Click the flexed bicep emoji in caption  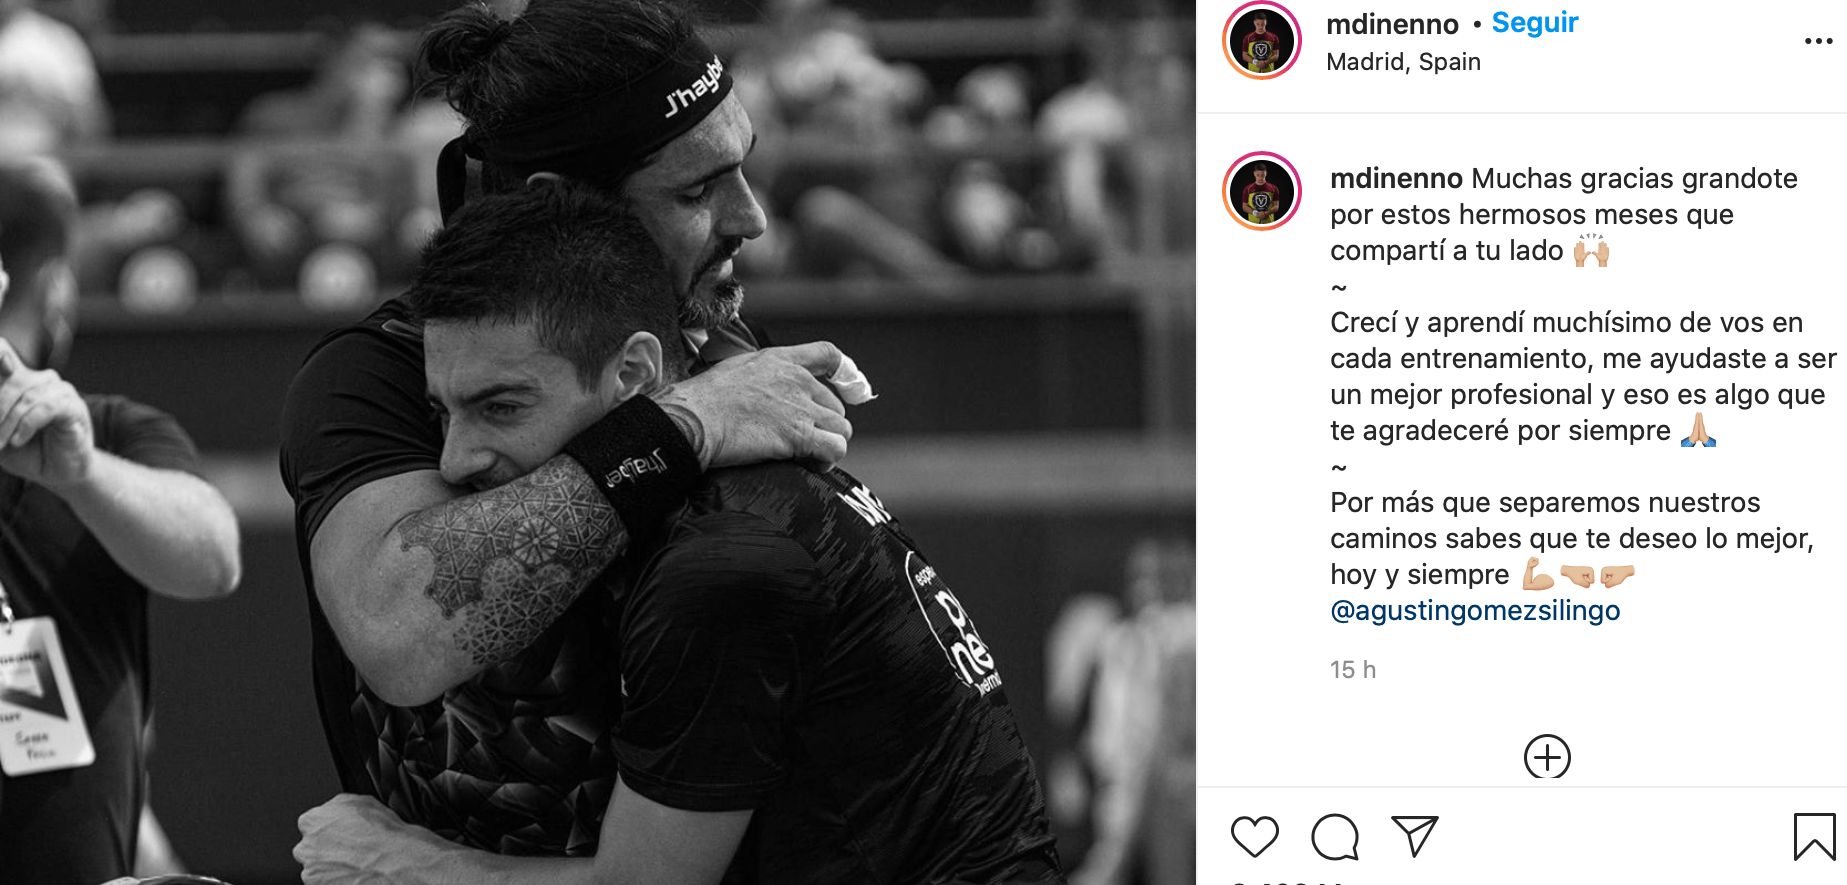pyautogui.click(x=1538, y=574)
